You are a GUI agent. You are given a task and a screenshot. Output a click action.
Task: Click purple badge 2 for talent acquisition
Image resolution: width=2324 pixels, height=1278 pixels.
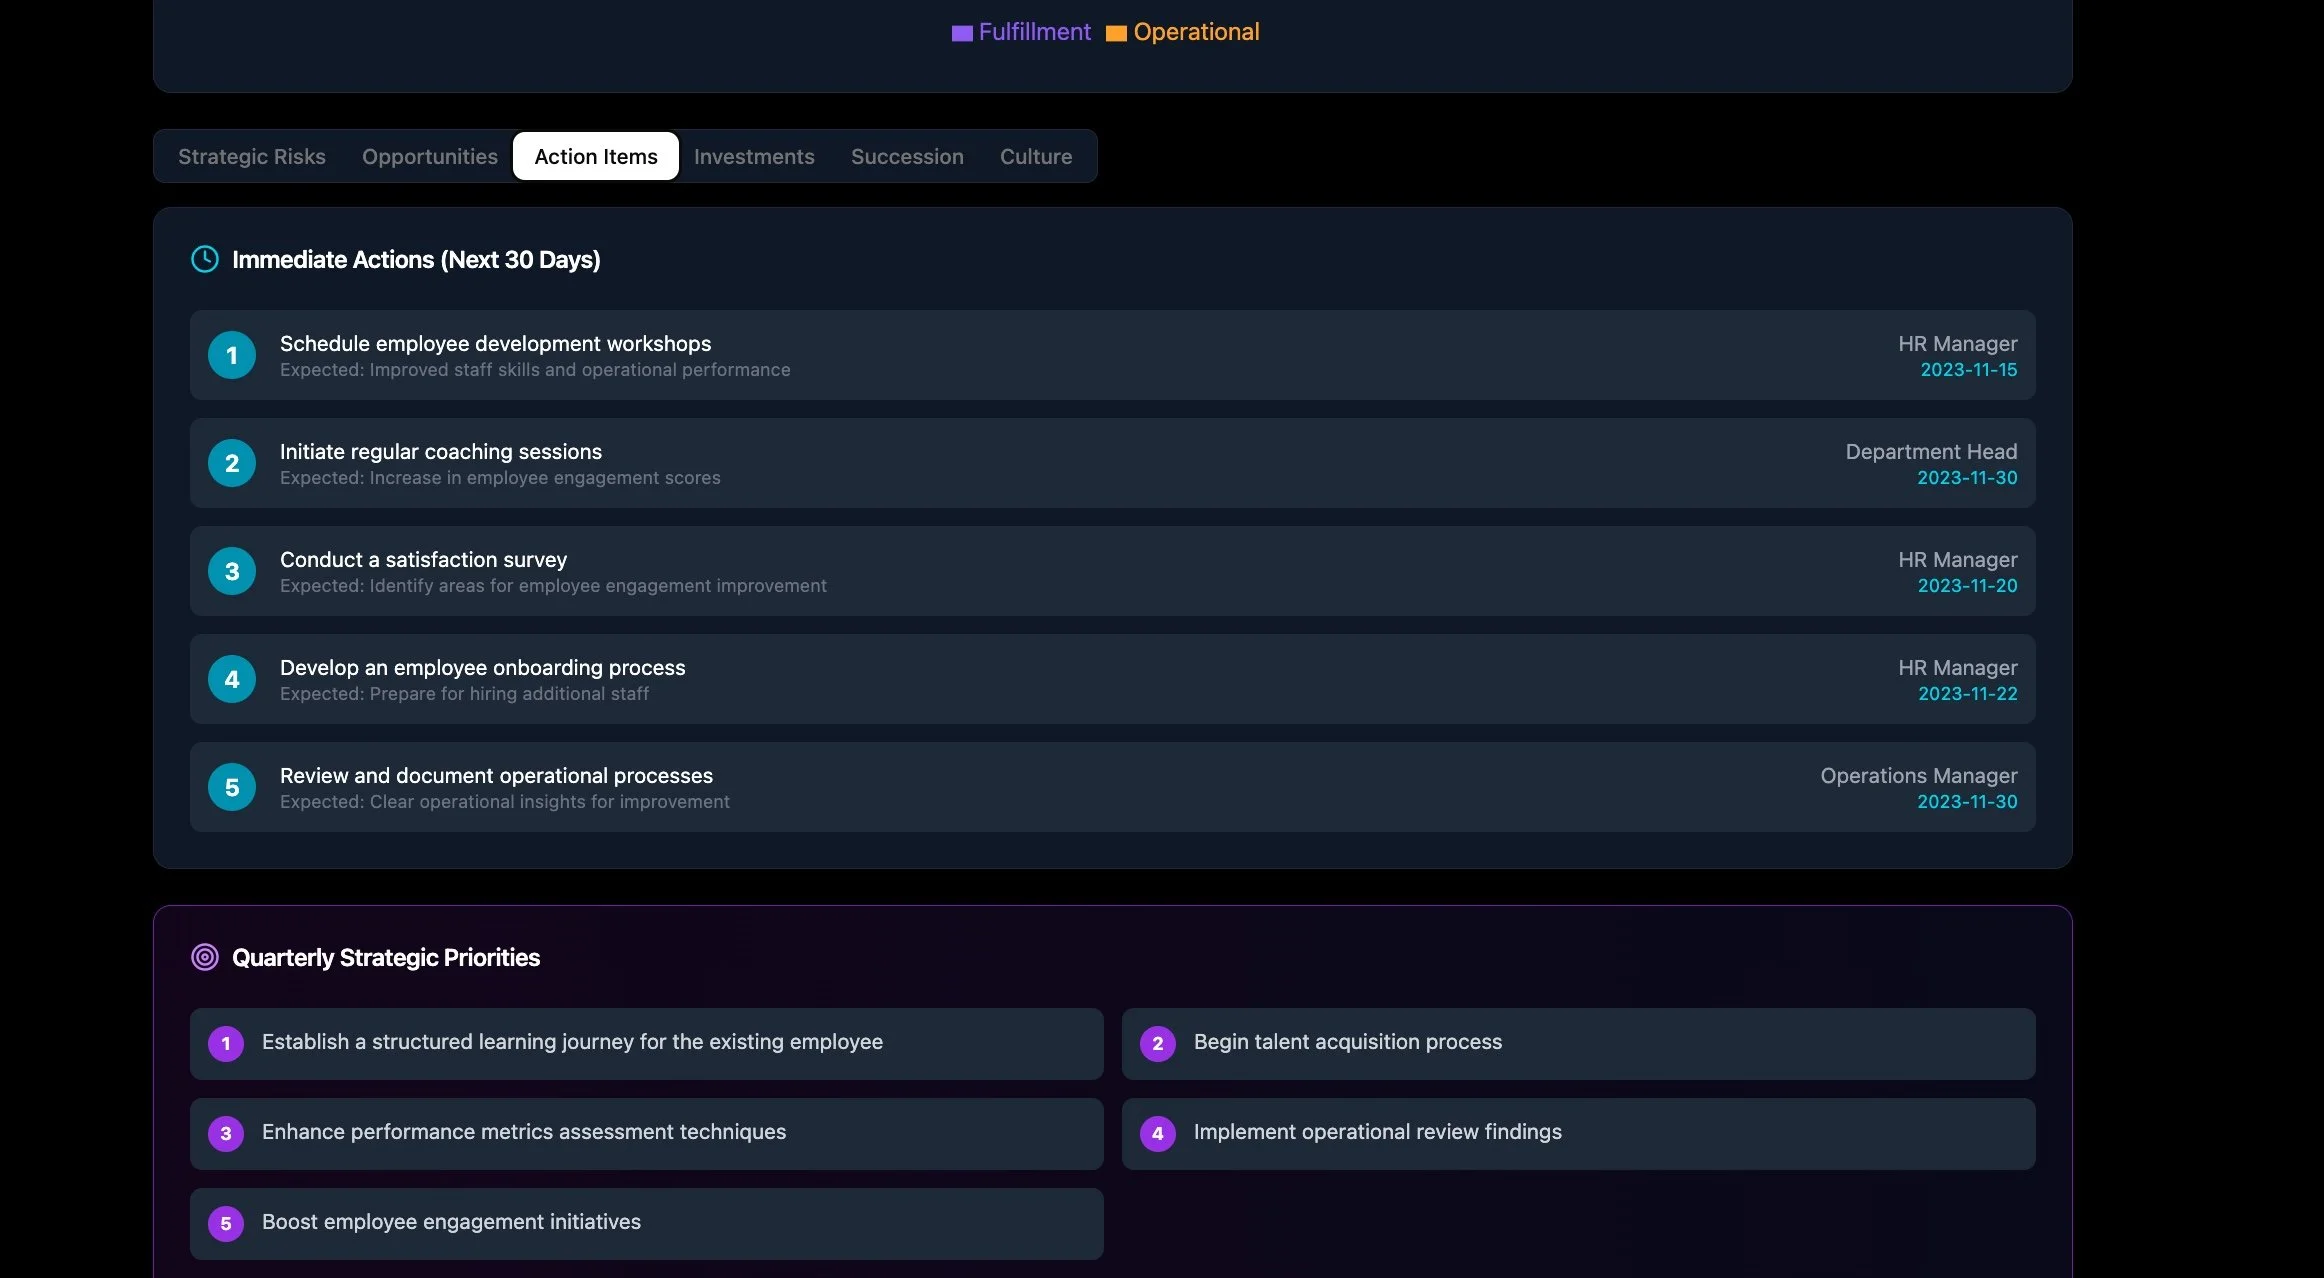coord(1158,1044)
